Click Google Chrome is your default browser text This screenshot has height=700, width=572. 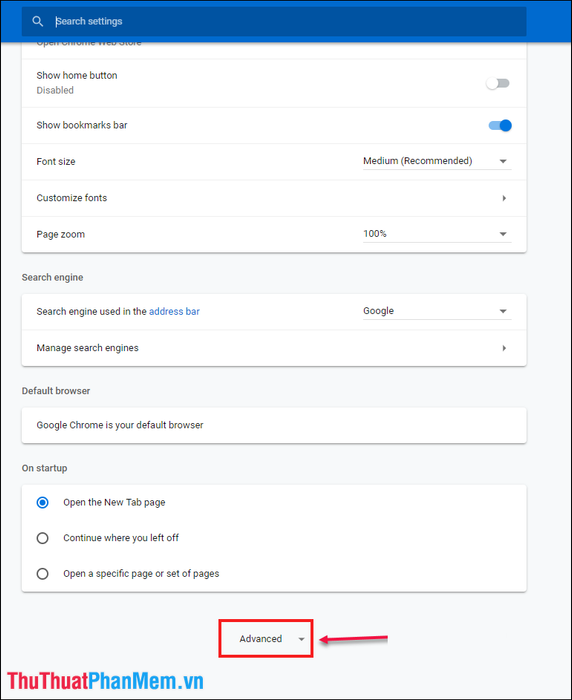coord(120,425)
